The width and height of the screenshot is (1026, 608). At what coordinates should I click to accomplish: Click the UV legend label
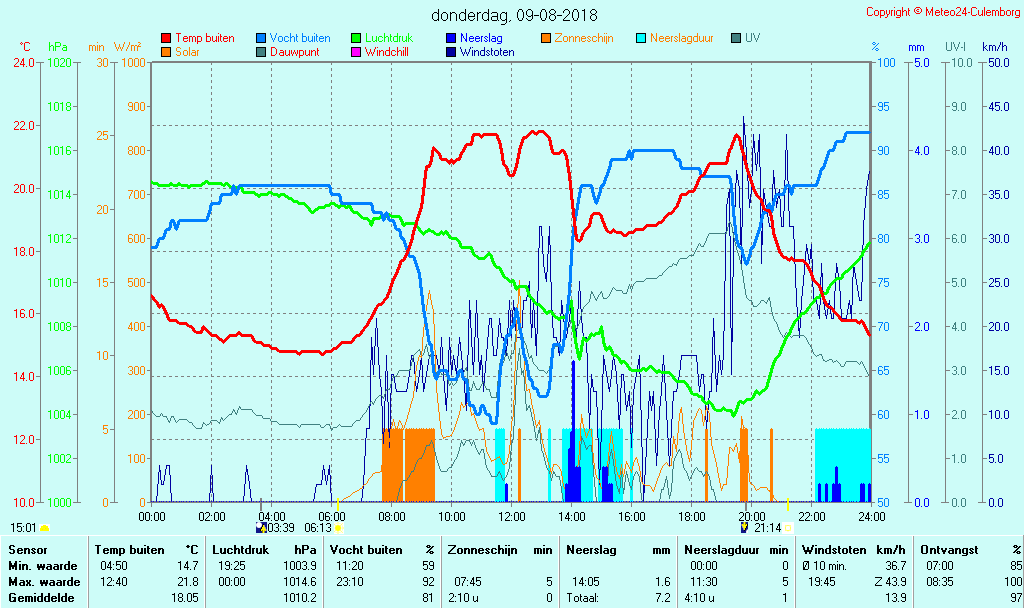752,38
